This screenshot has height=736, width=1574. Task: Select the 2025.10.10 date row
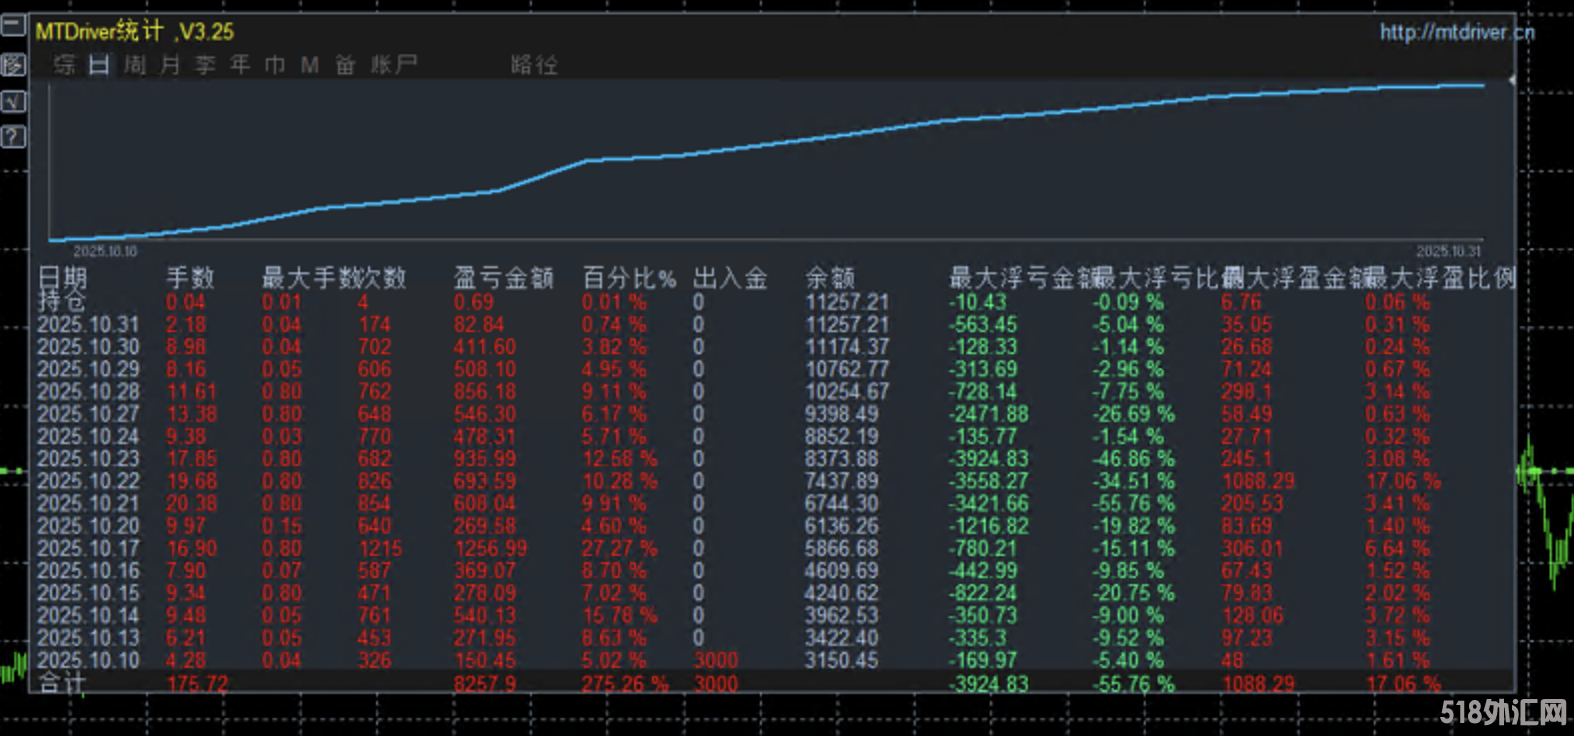click(x=88, y=660)
